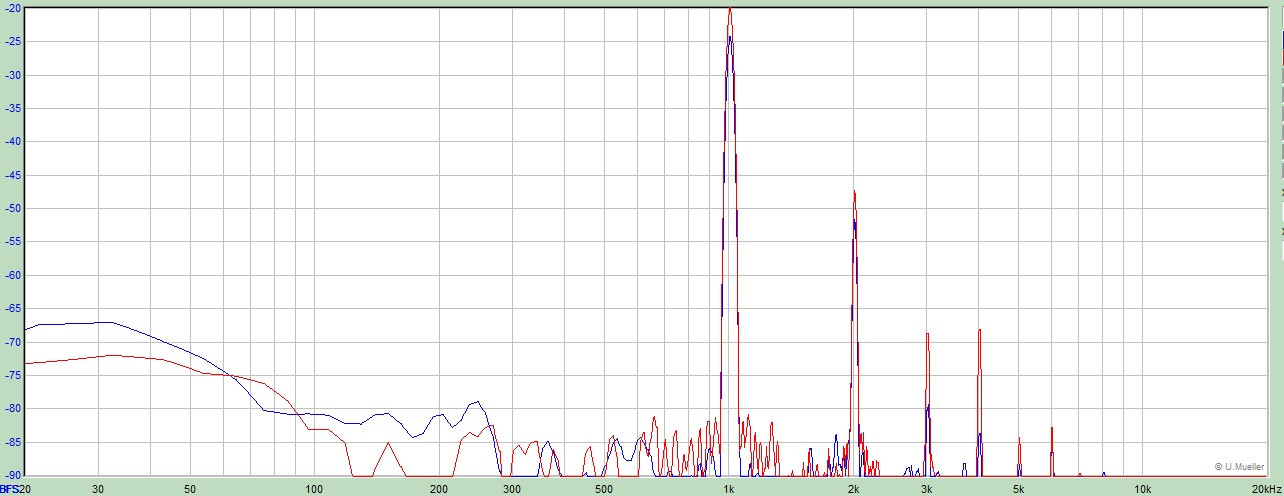Click the 1k frequency axis label

[x=729, y=489]
